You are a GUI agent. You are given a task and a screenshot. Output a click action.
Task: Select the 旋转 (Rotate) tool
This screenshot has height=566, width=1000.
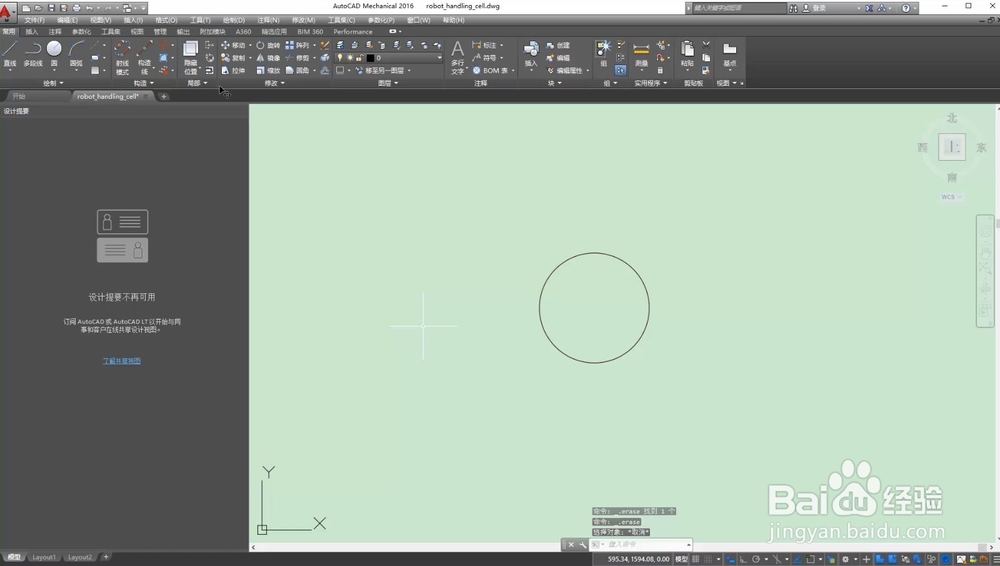click(x=268, y=45)
